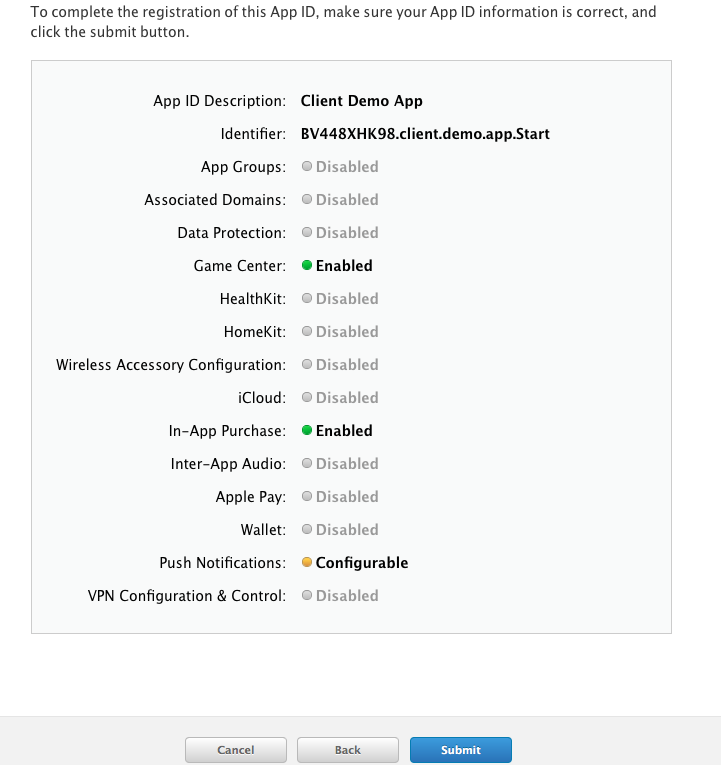Click gray status dot for Wallet
The image size is (721, 765).
pyautogui.click(x=307, y=530)
